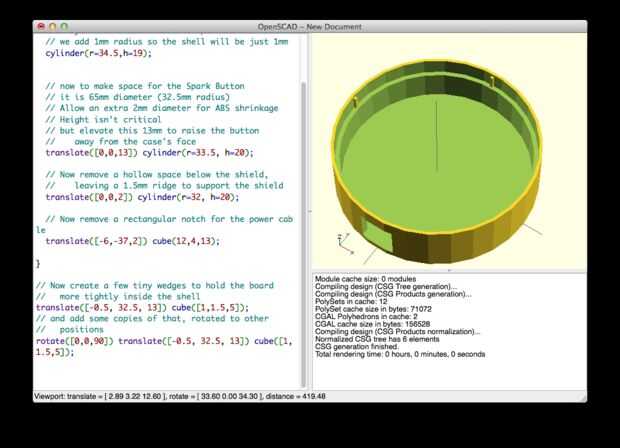Click console line 'Compiling design (CSG Tree generation)...'
The image size is (620, 448).
[386, 287]
